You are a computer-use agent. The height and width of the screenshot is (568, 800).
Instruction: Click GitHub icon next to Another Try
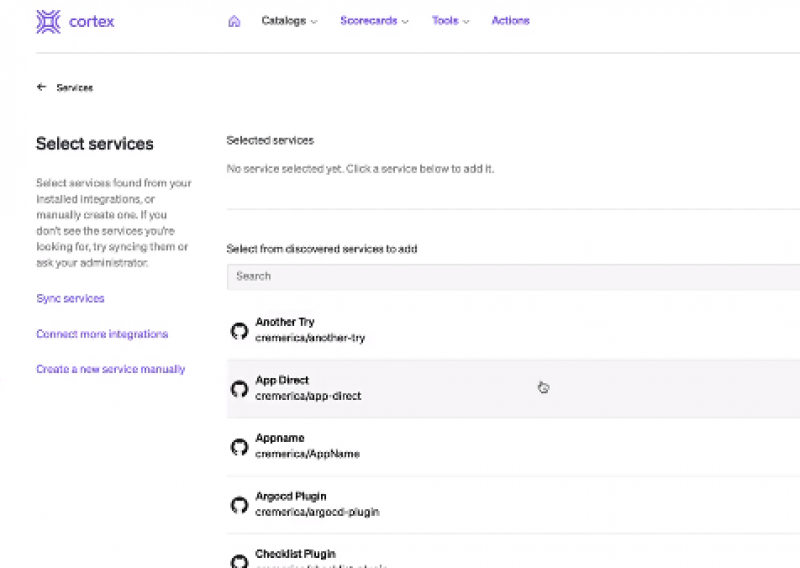(x=239, y=330)
